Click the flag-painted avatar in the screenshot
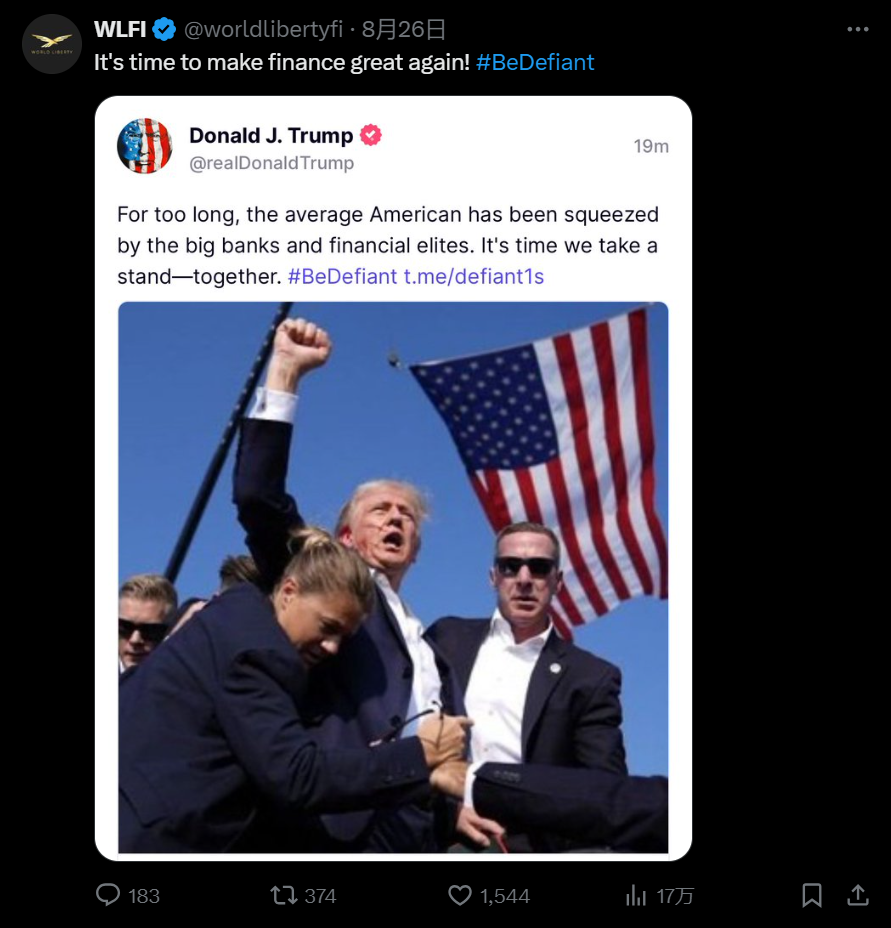This screenshot has width=891, height=928. [144, 146]
